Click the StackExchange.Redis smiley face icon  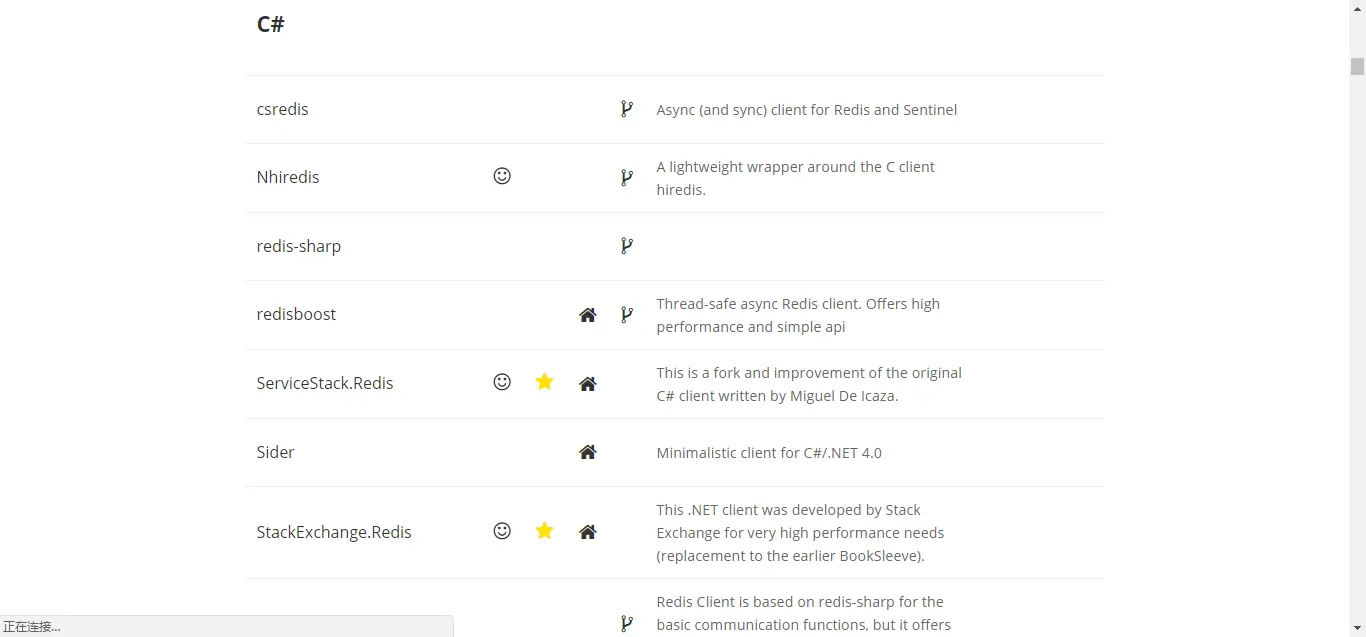pos(502,531)
